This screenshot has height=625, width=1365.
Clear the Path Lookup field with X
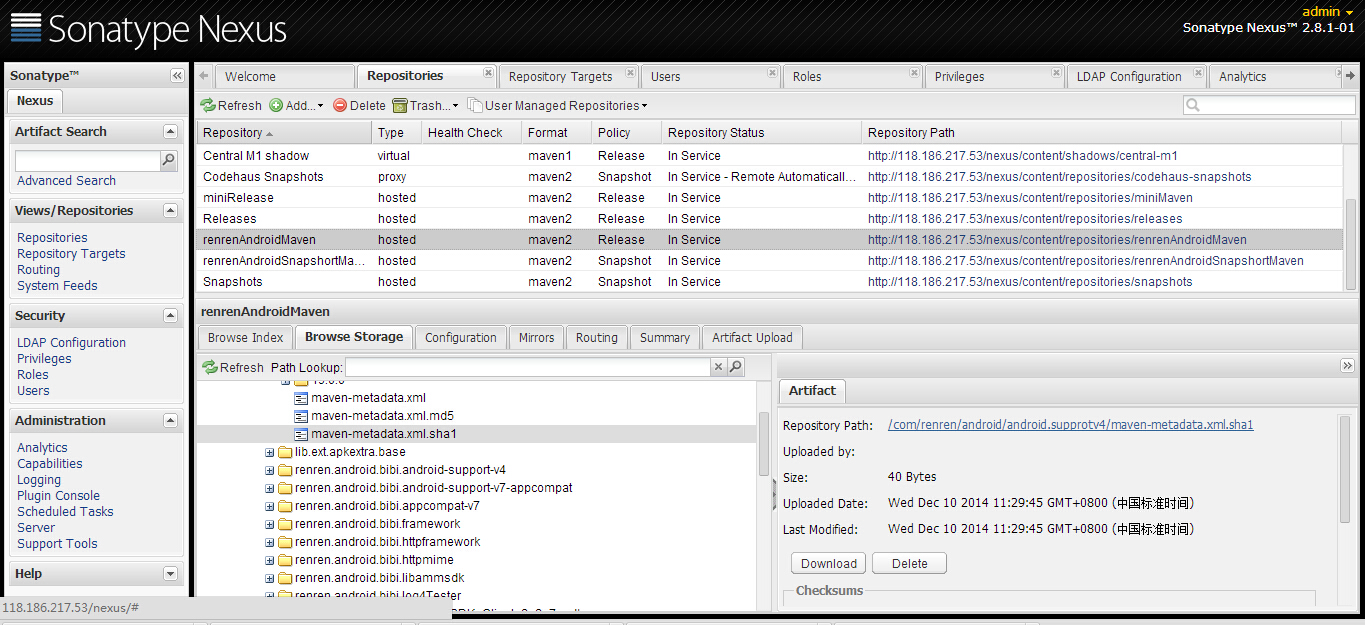(718, 367)
